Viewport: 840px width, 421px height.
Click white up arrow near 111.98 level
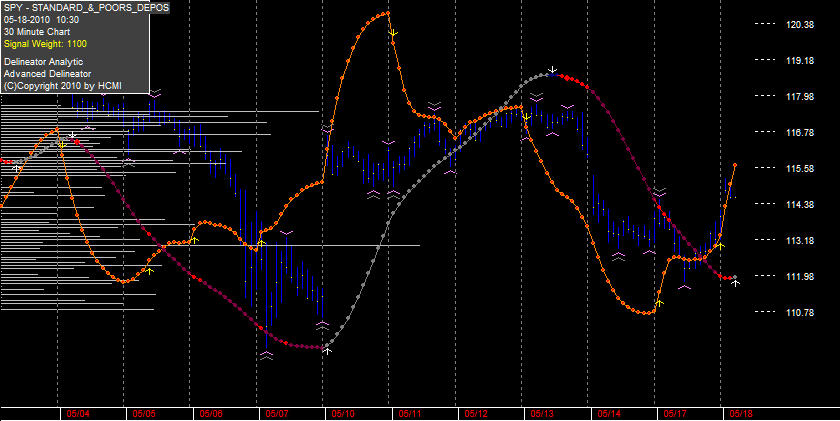pos(736,283)
